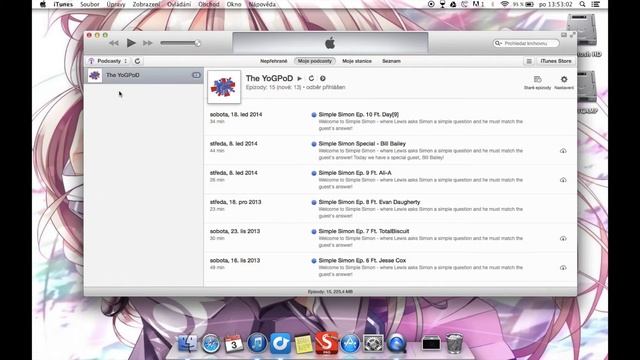Open iTunes from the Dock
Screen dimensions: 640x360
[257, 344]
